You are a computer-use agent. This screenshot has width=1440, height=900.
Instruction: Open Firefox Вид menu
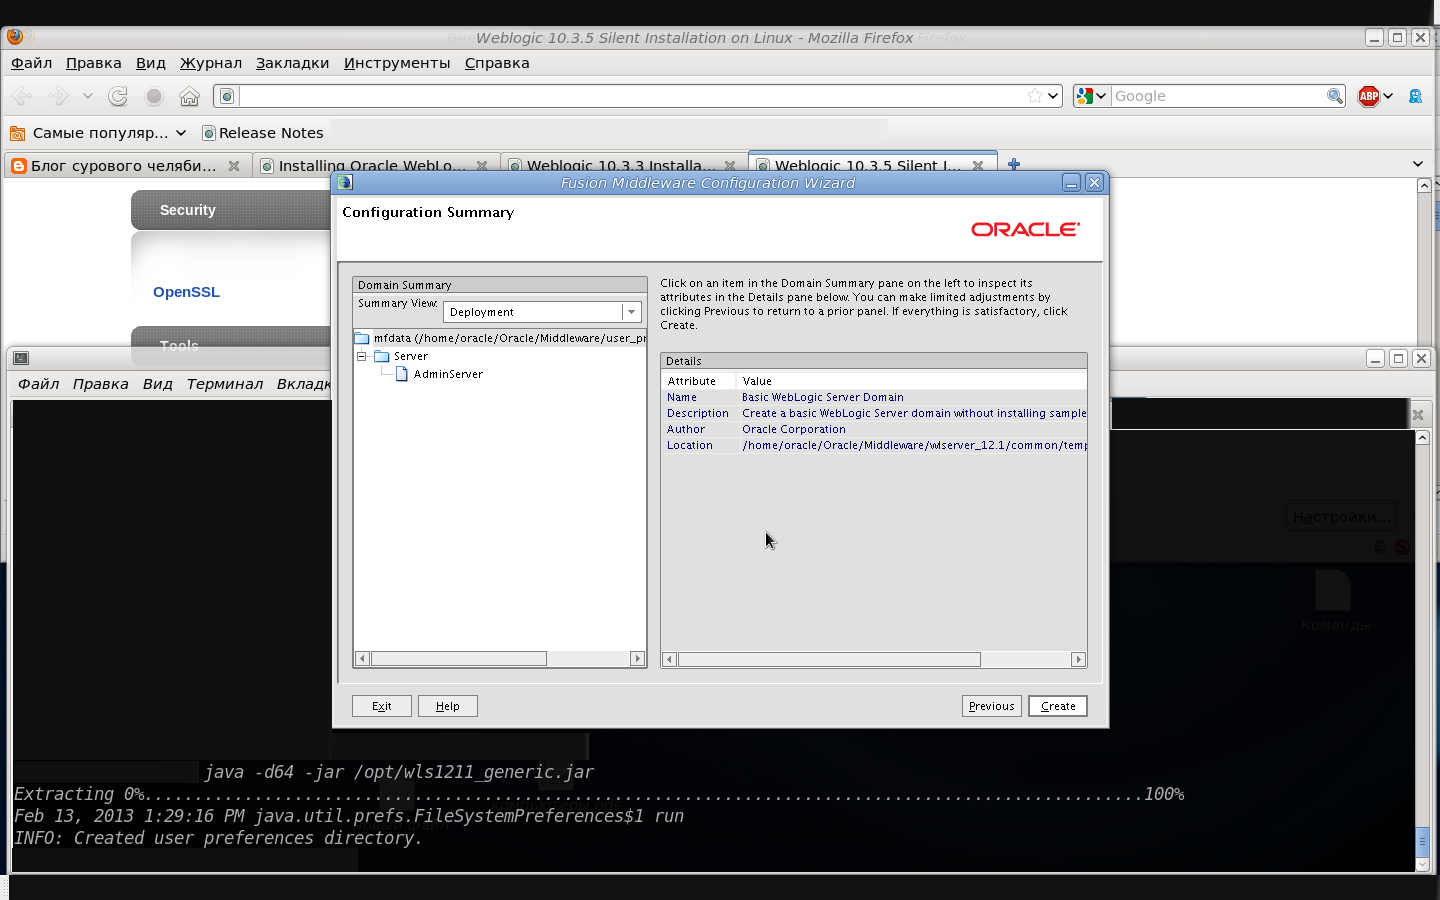point(151,63)
